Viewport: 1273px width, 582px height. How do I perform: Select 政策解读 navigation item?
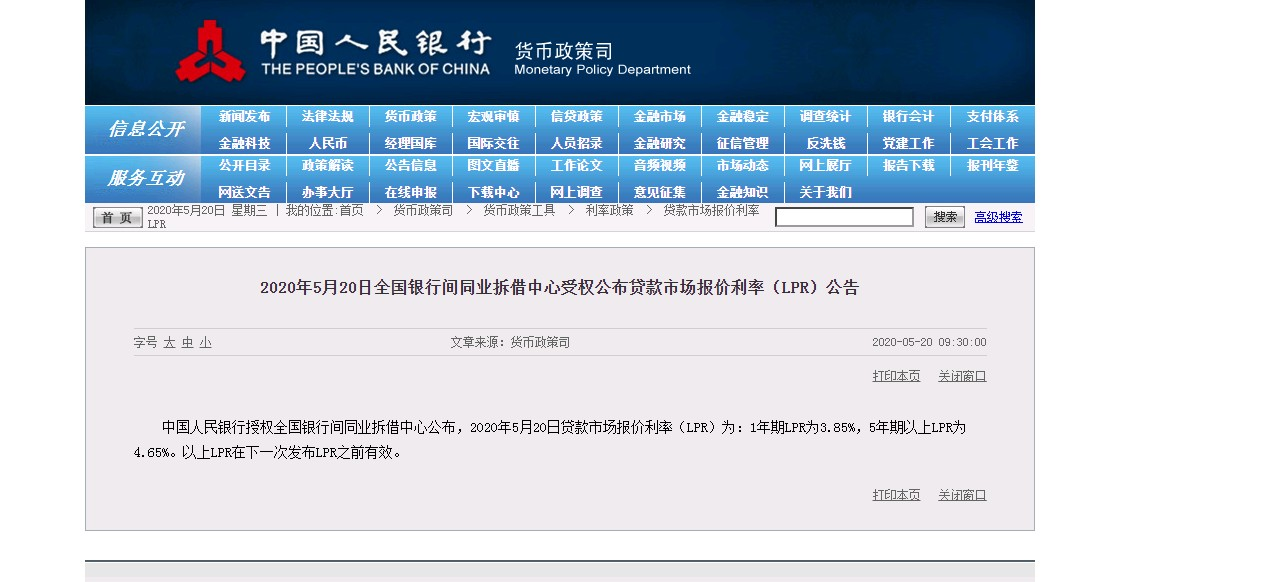pos(327,166)
